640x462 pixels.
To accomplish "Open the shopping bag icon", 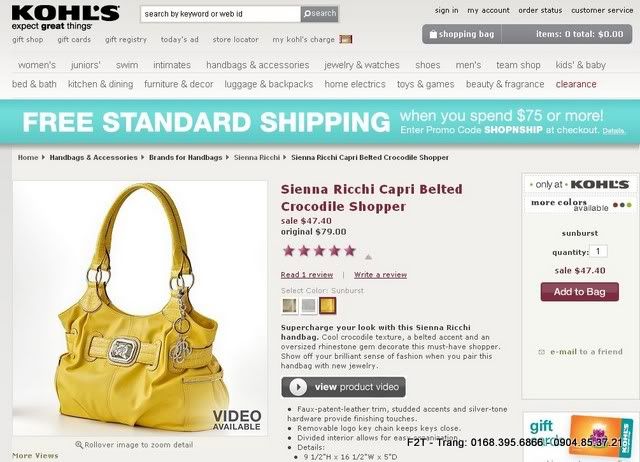I will click(433, 34).
